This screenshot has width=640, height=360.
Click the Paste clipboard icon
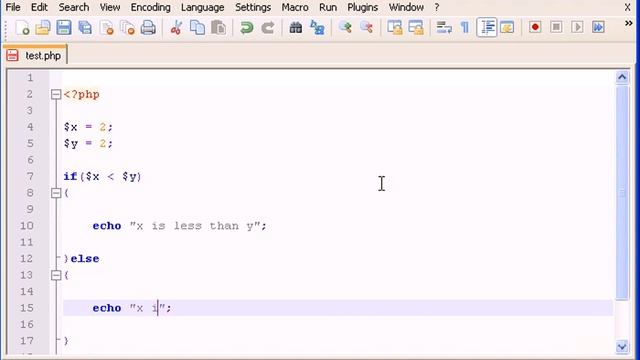pos(218,28)
